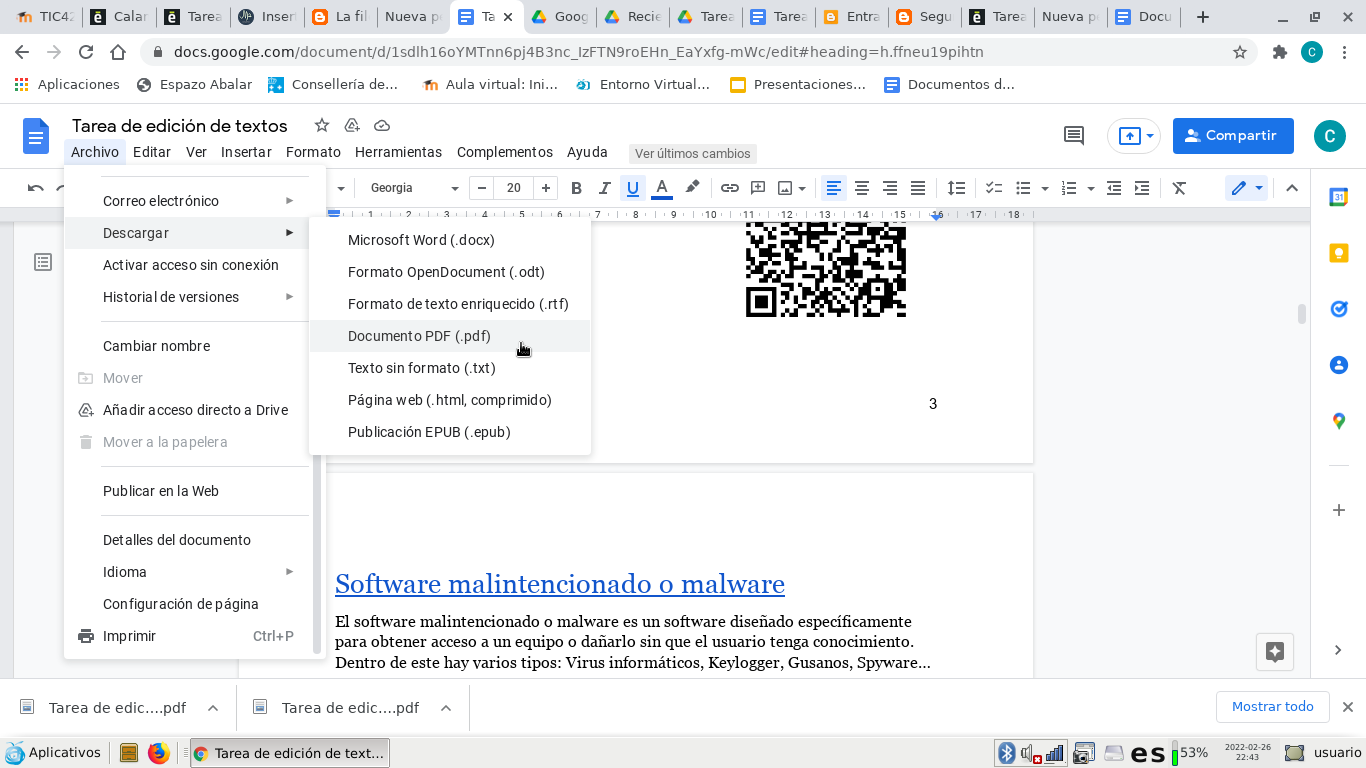Open the Google account avatar

click(1330, 136)
